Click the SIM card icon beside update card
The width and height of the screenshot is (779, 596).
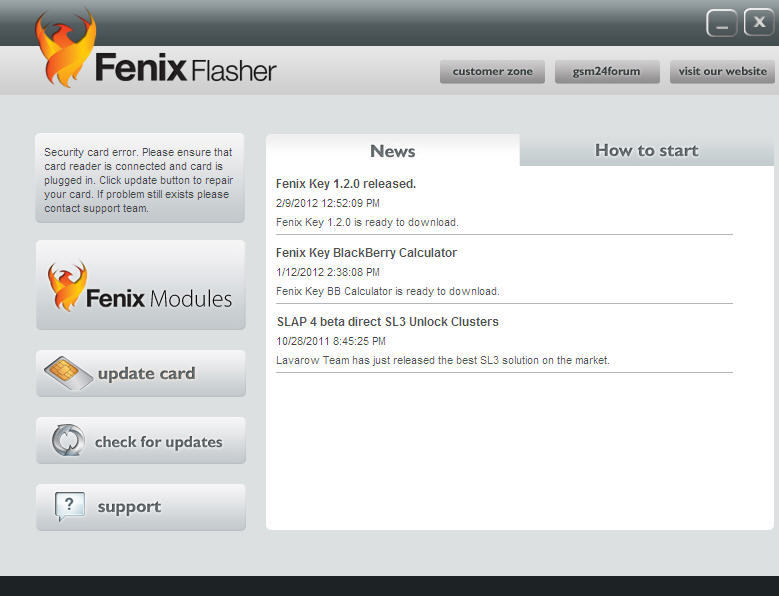[68, 374]
